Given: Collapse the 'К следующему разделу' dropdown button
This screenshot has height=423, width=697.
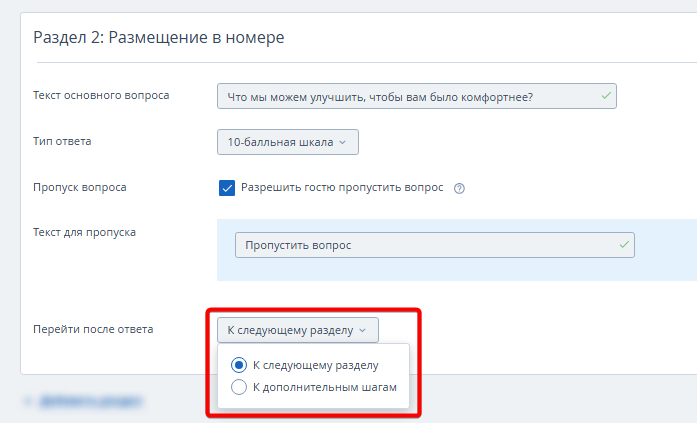Looking at the screenshot, I should coord(297,329).
